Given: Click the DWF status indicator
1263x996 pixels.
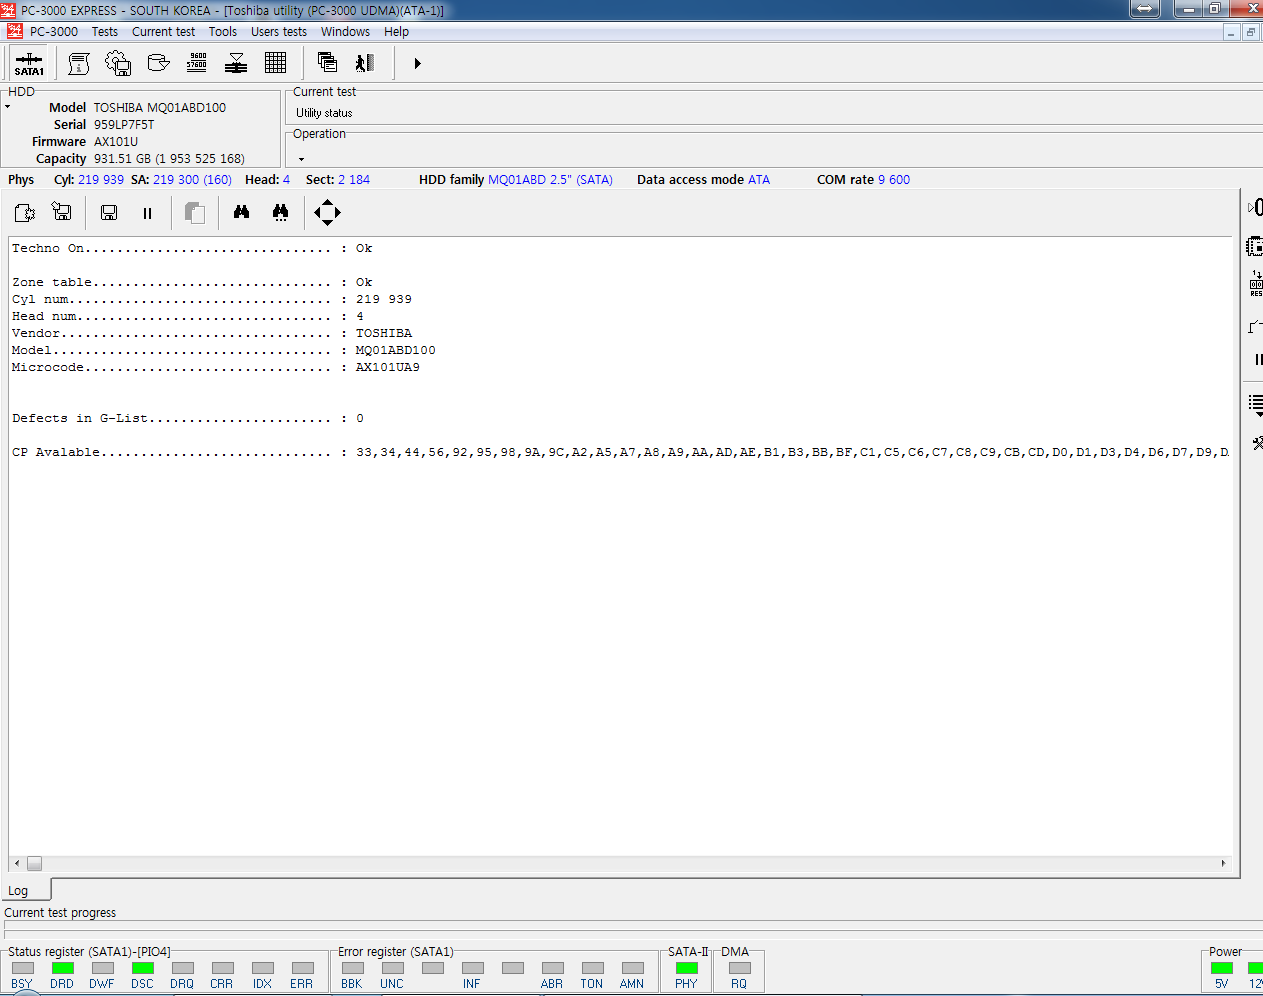Looking at the screenshot, I should point(102,968).
